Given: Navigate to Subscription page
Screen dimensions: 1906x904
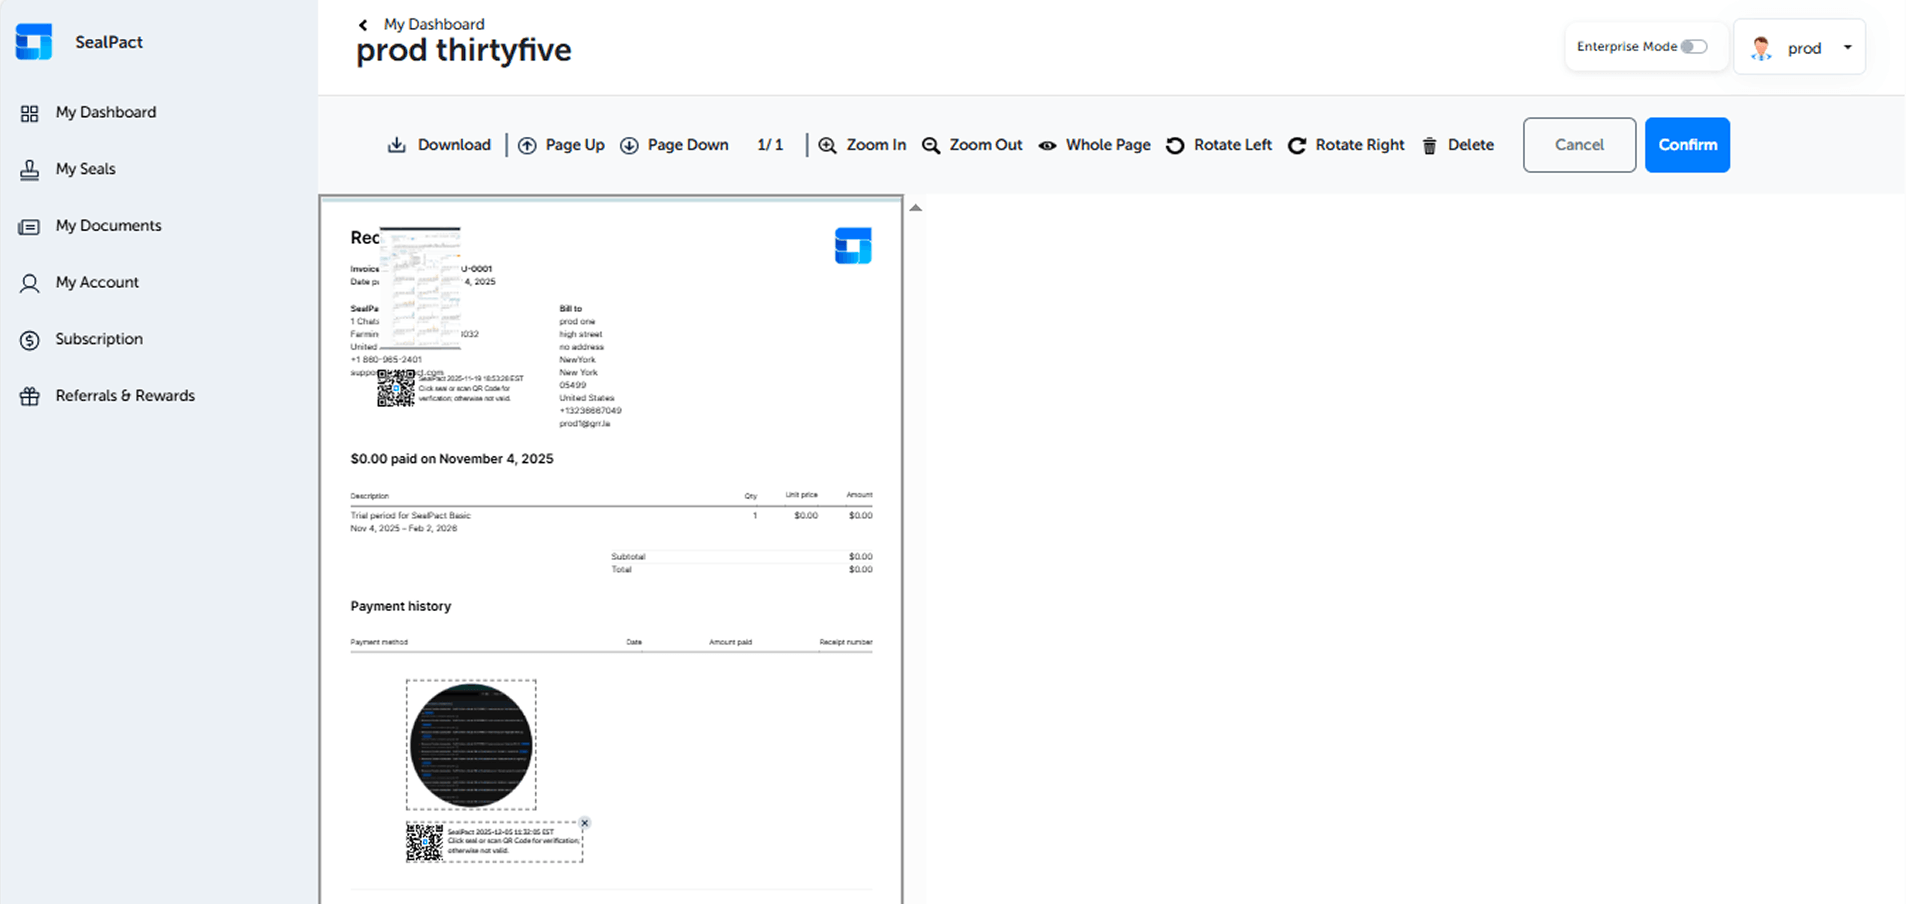Looking at the screenshot, I should click(x=99, y=339).
